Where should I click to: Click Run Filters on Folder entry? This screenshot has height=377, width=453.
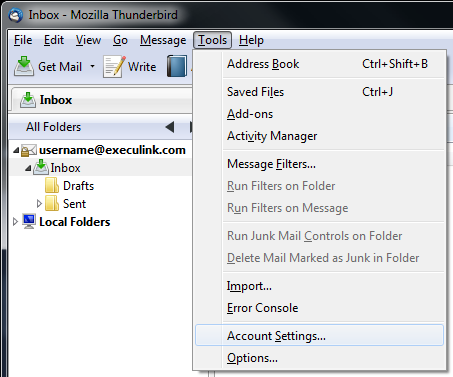(x=319, y=186)
